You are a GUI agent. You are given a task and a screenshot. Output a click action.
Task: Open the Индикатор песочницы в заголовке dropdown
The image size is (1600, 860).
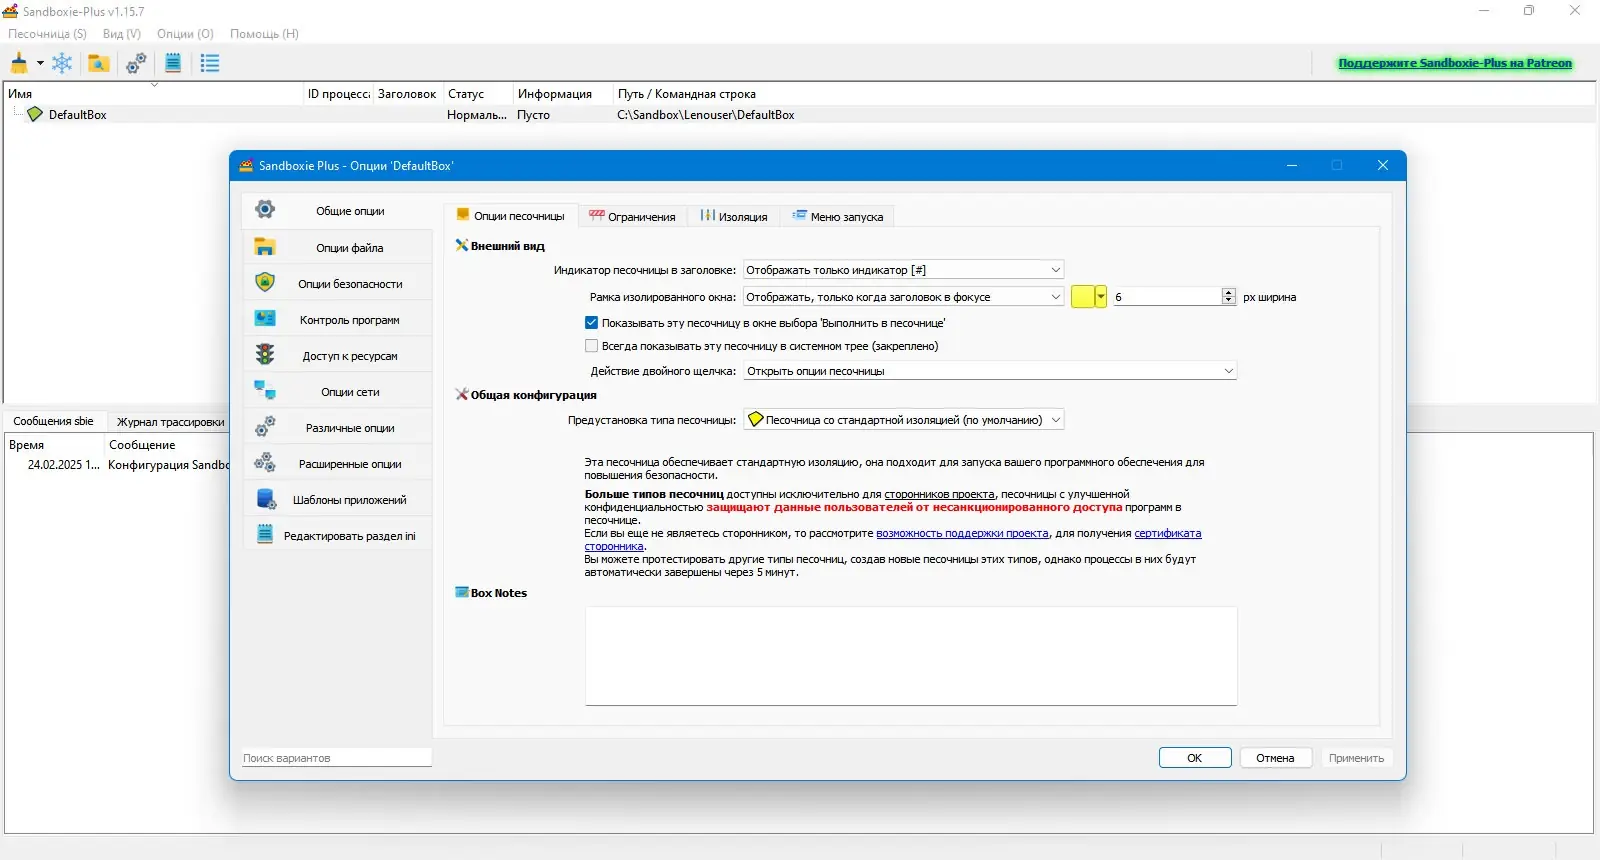tap(903, 270)
